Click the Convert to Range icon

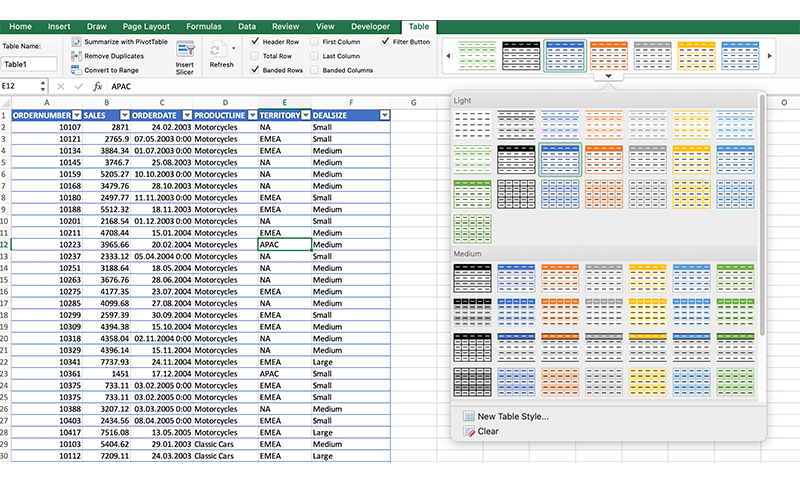(x=77, y=70)
